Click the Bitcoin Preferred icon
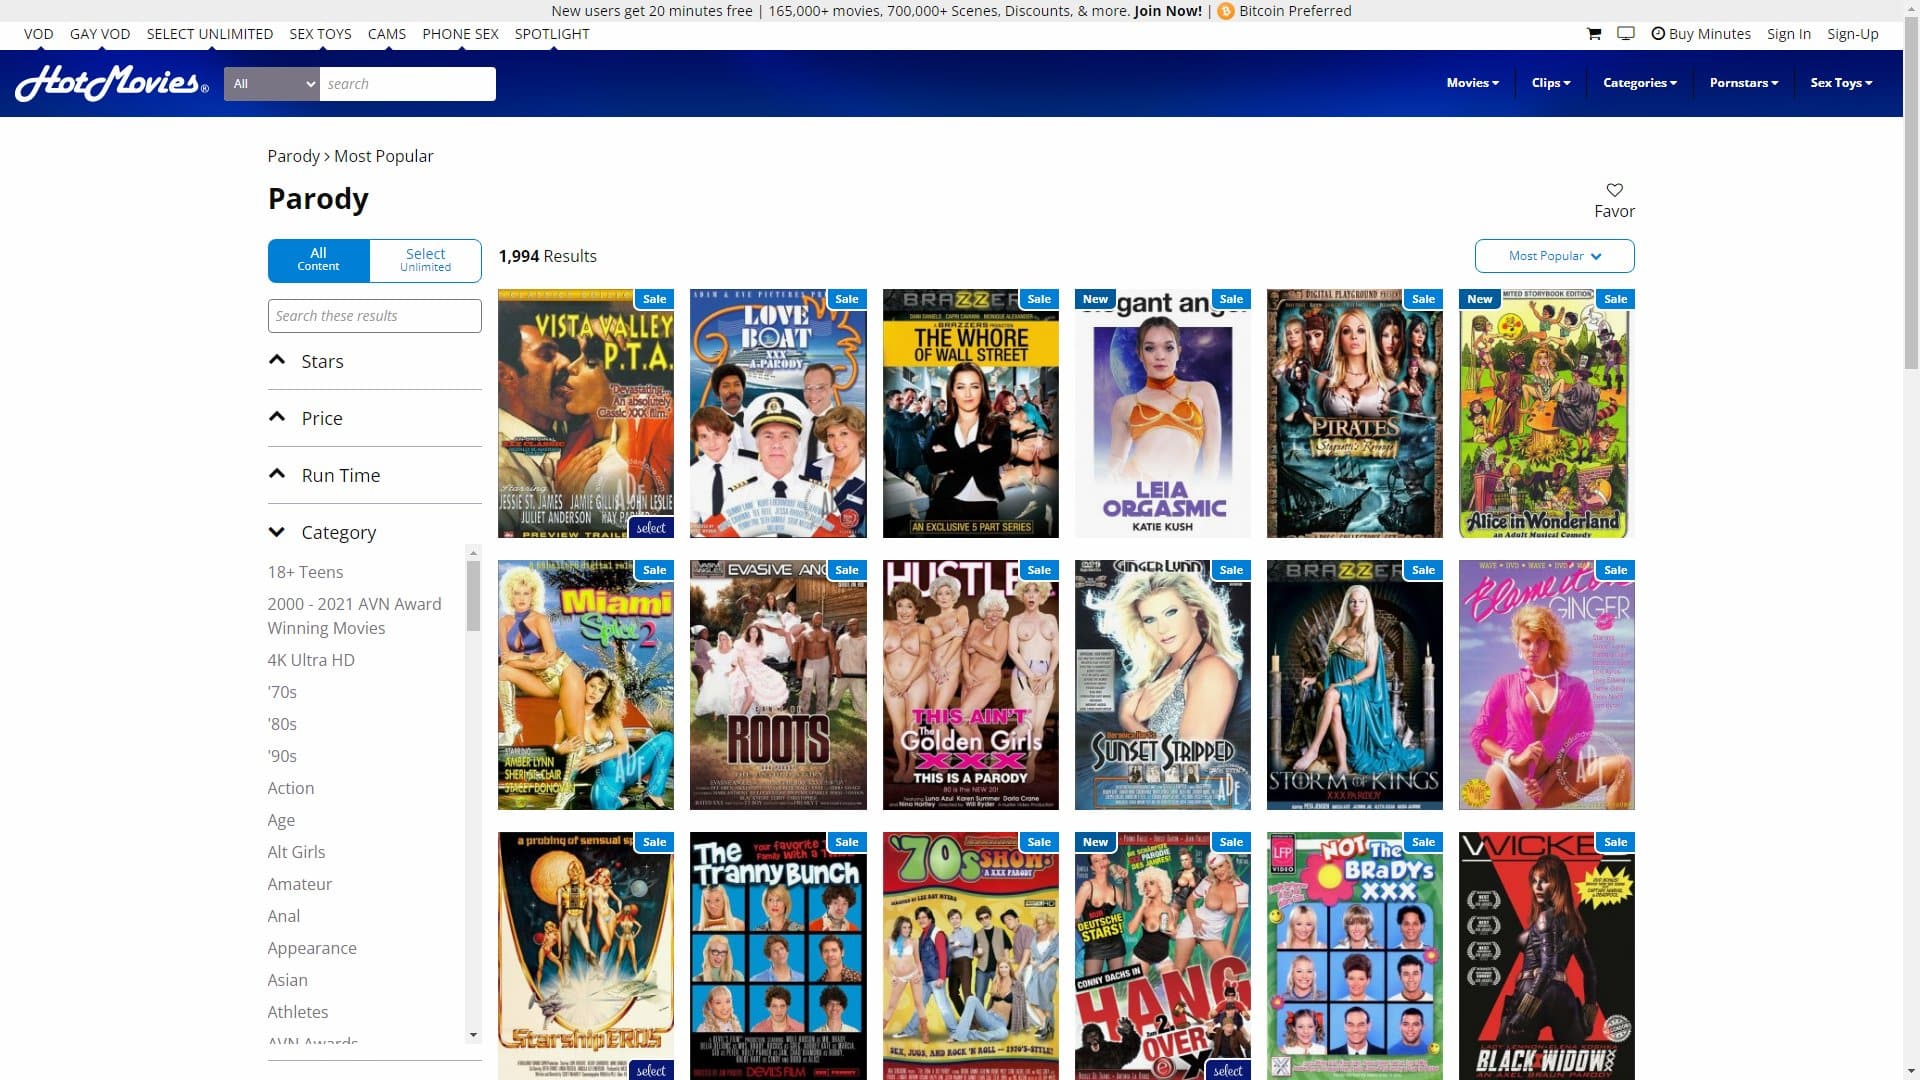This screenshot has width=1920, height=1080. point(1224,11)
